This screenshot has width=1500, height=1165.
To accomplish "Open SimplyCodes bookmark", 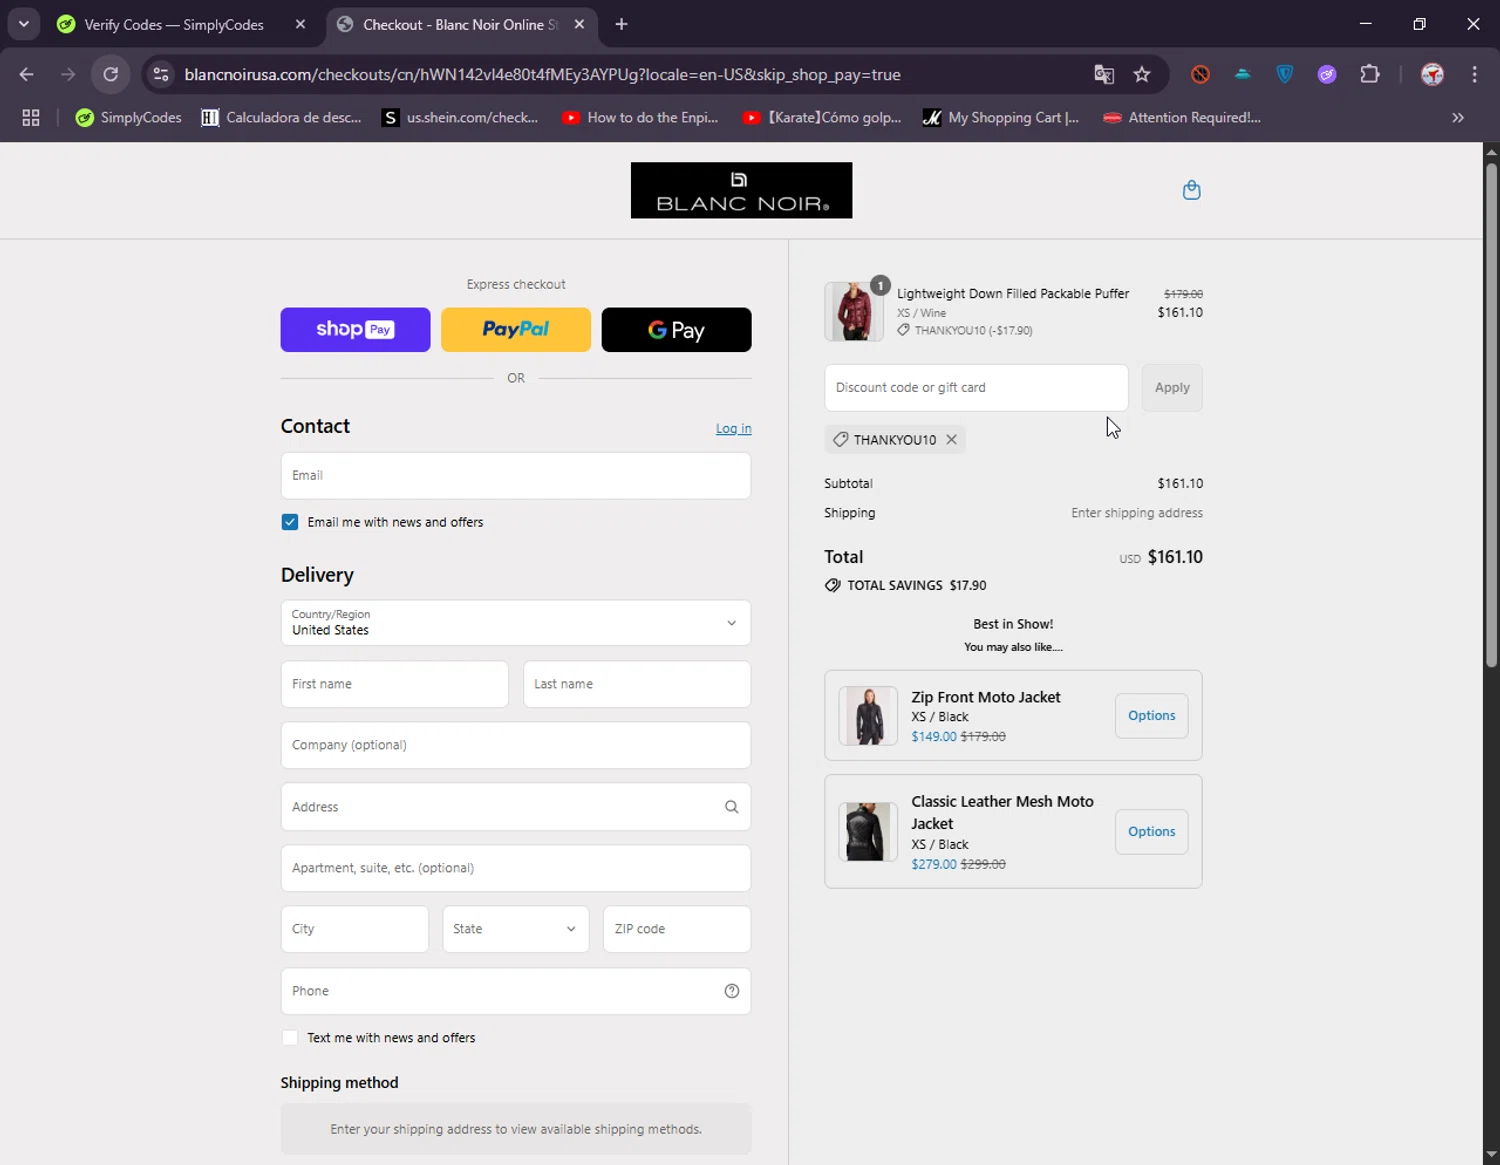I will (x=129, y=117).
